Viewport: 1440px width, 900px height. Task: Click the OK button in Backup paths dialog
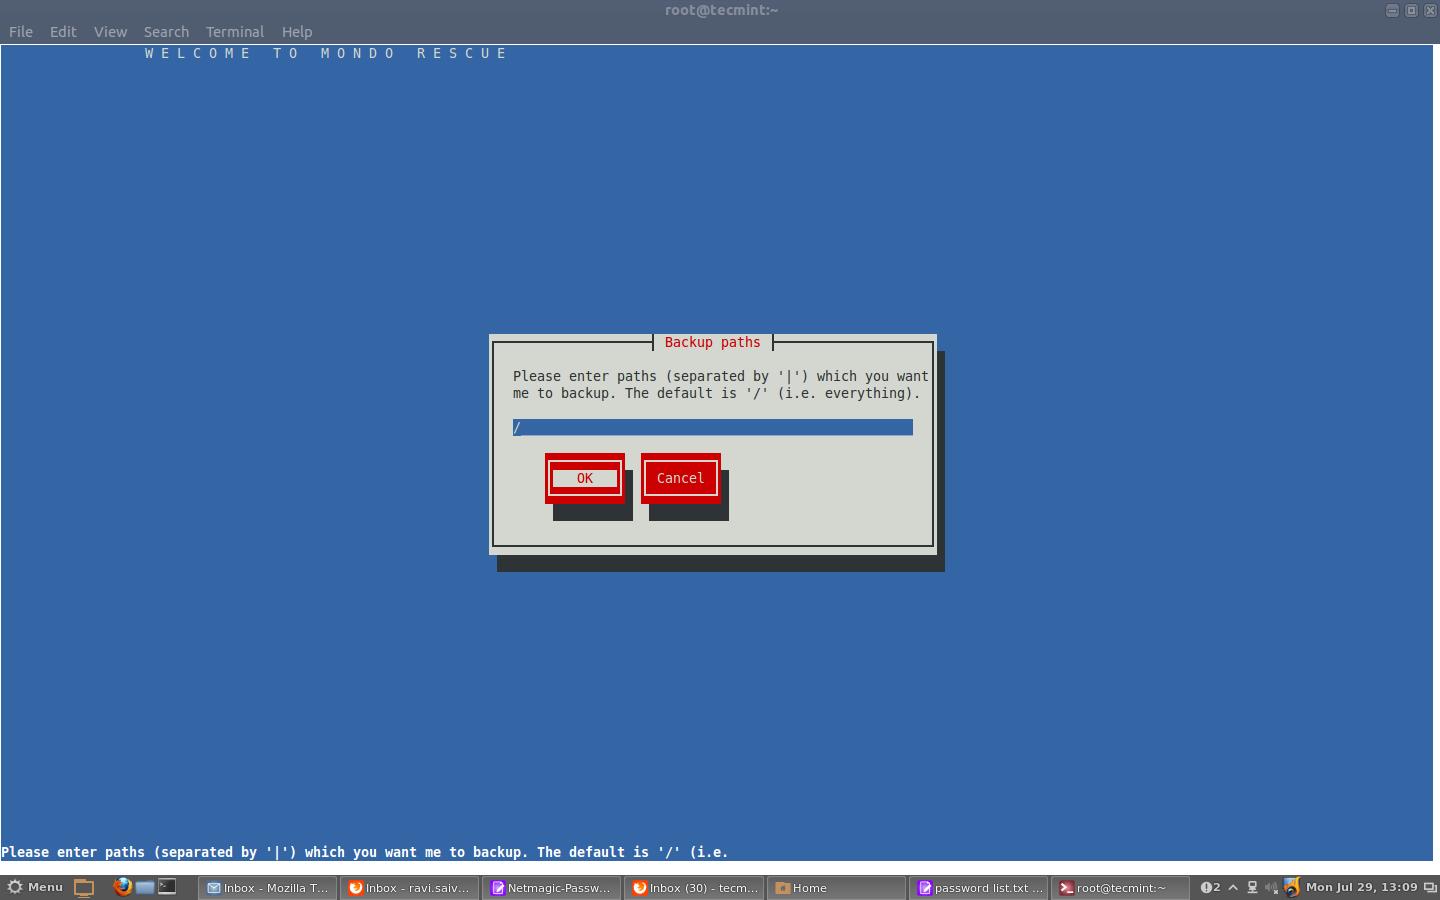(585, 478)
